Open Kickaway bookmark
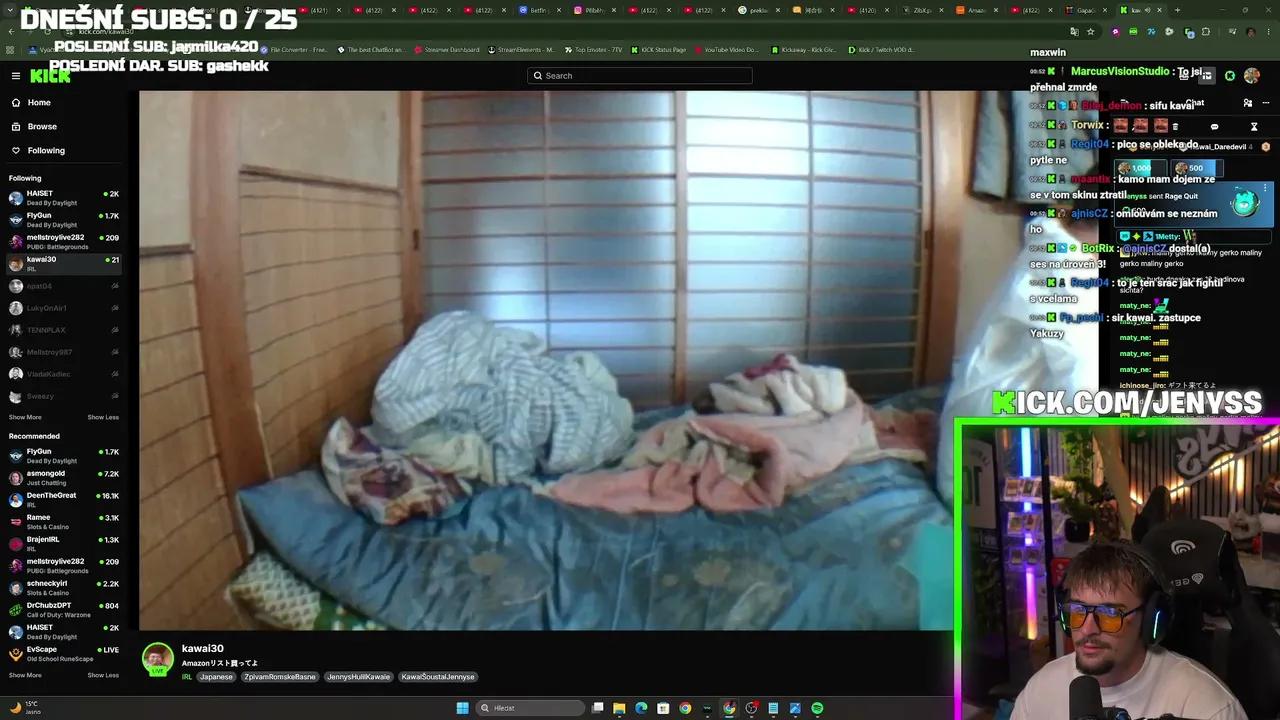This screenshot has width=1280, height=720. pyautogui.click(x=802, y=50)
